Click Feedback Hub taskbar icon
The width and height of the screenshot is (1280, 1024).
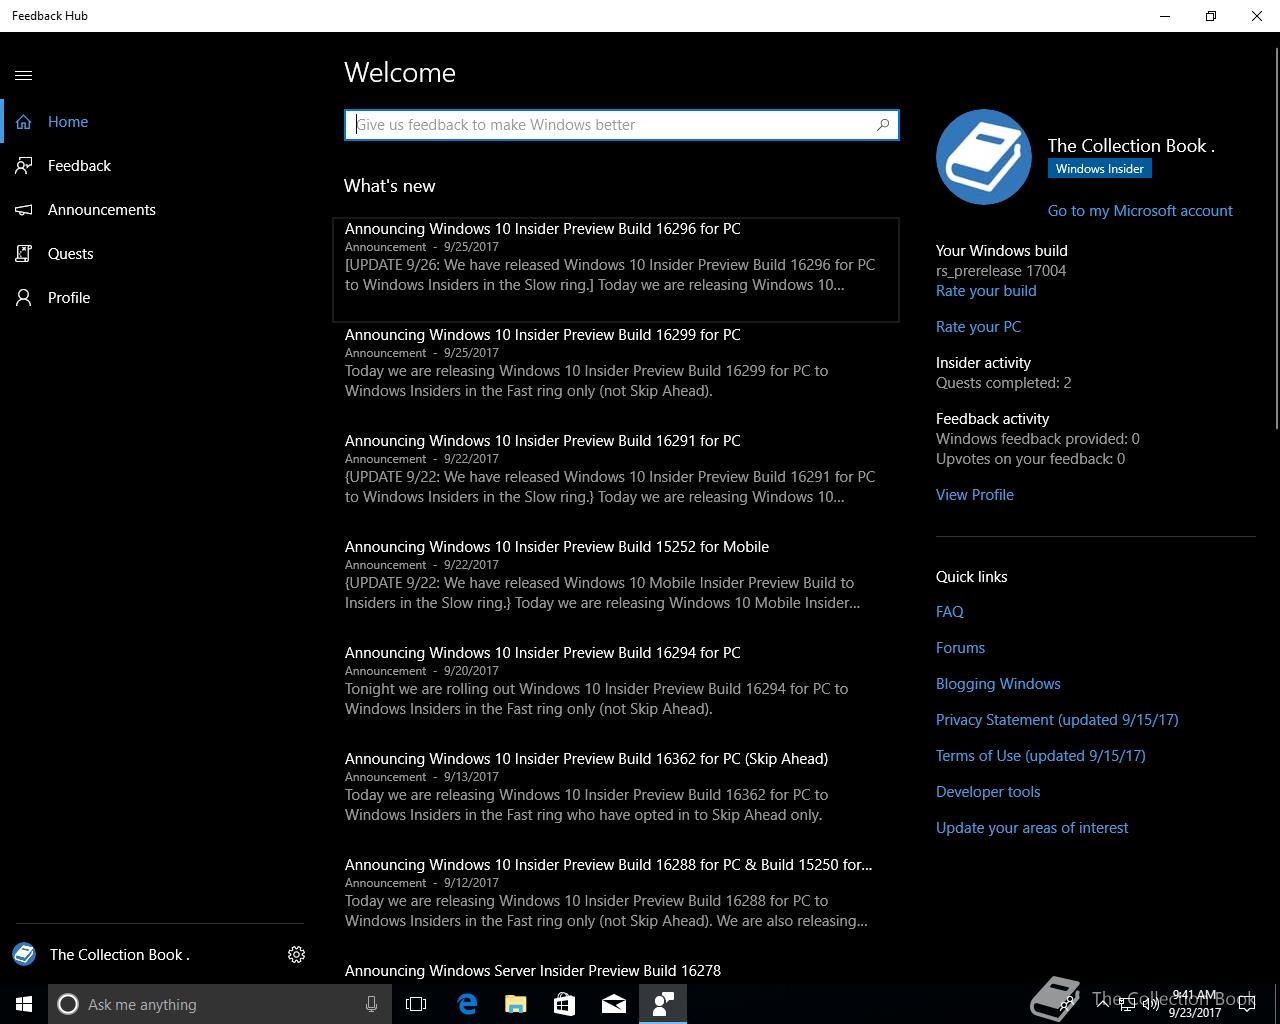[663, 1004]
